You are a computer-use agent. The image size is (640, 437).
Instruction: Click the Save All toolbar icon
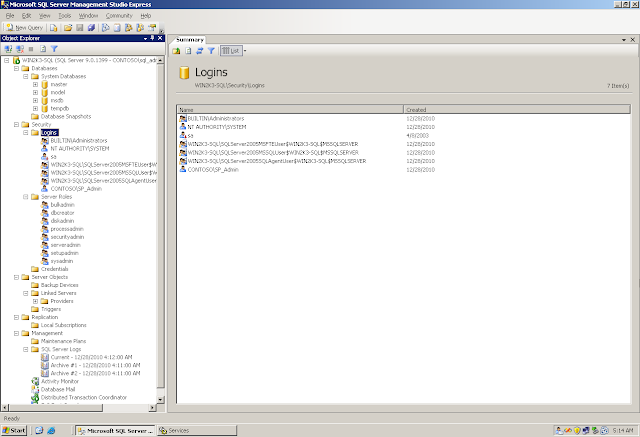(91, 28)
